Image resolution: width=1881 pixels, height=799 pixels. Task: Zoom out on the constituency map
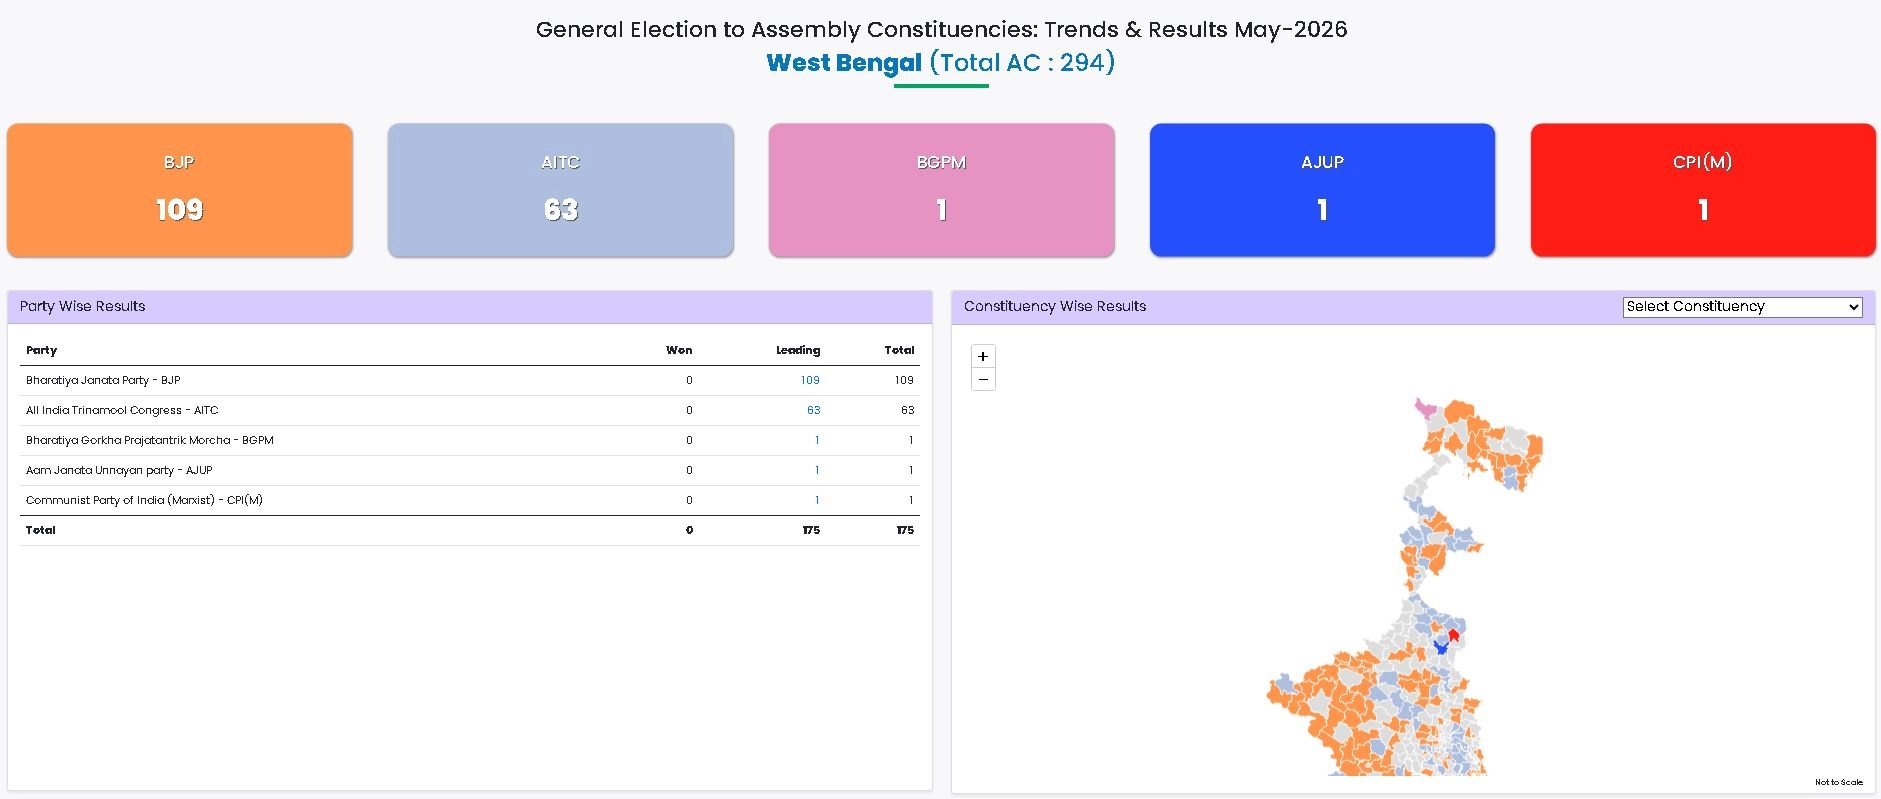(983, 379)
